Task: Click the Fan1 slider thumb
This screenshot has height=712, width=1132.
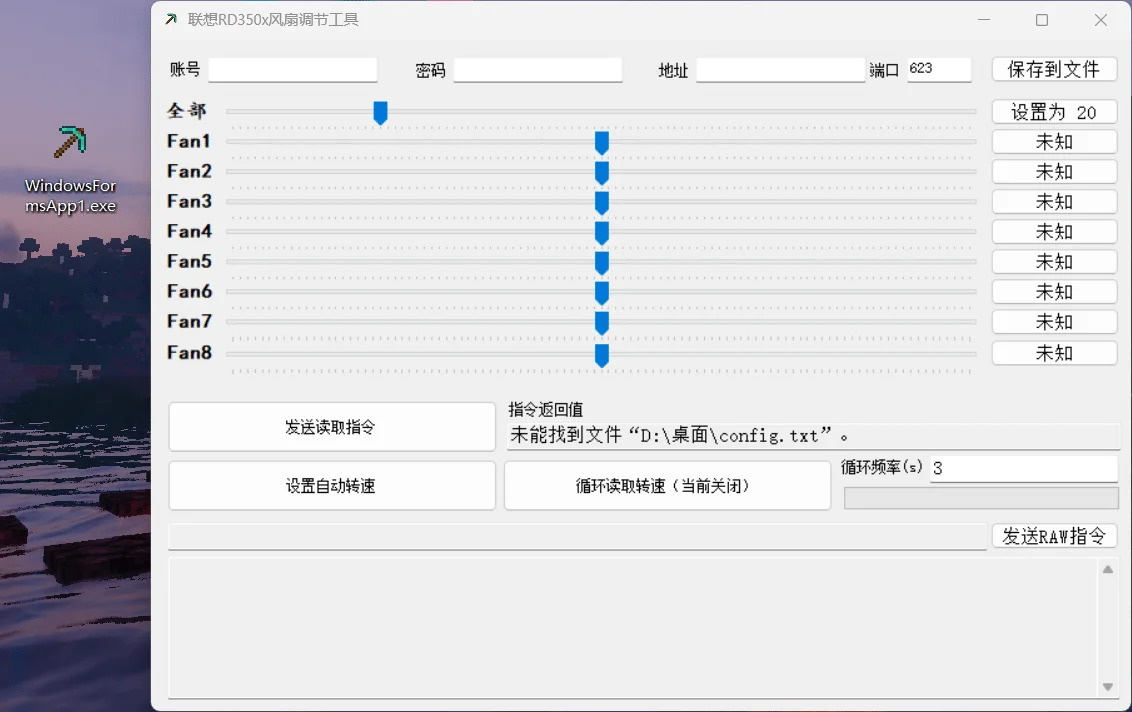Action: (602, 143)
